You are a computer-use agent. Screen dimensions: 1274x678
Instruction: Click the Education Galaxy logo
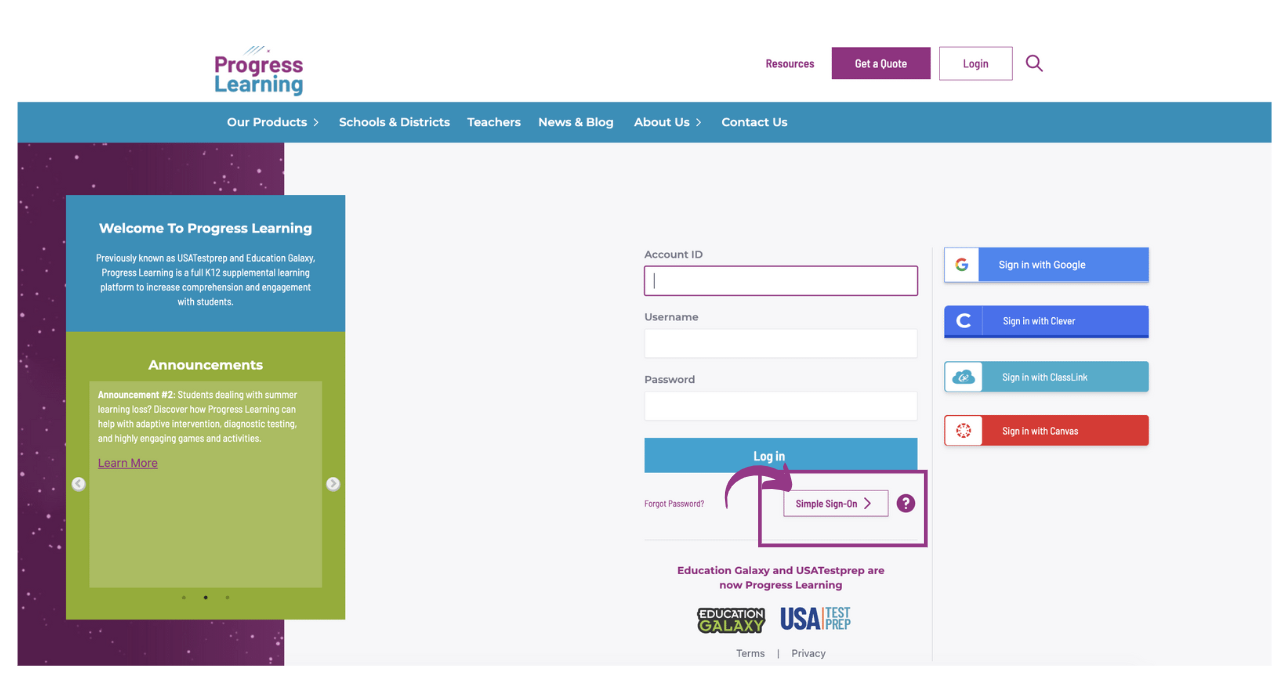pos(731,620)
